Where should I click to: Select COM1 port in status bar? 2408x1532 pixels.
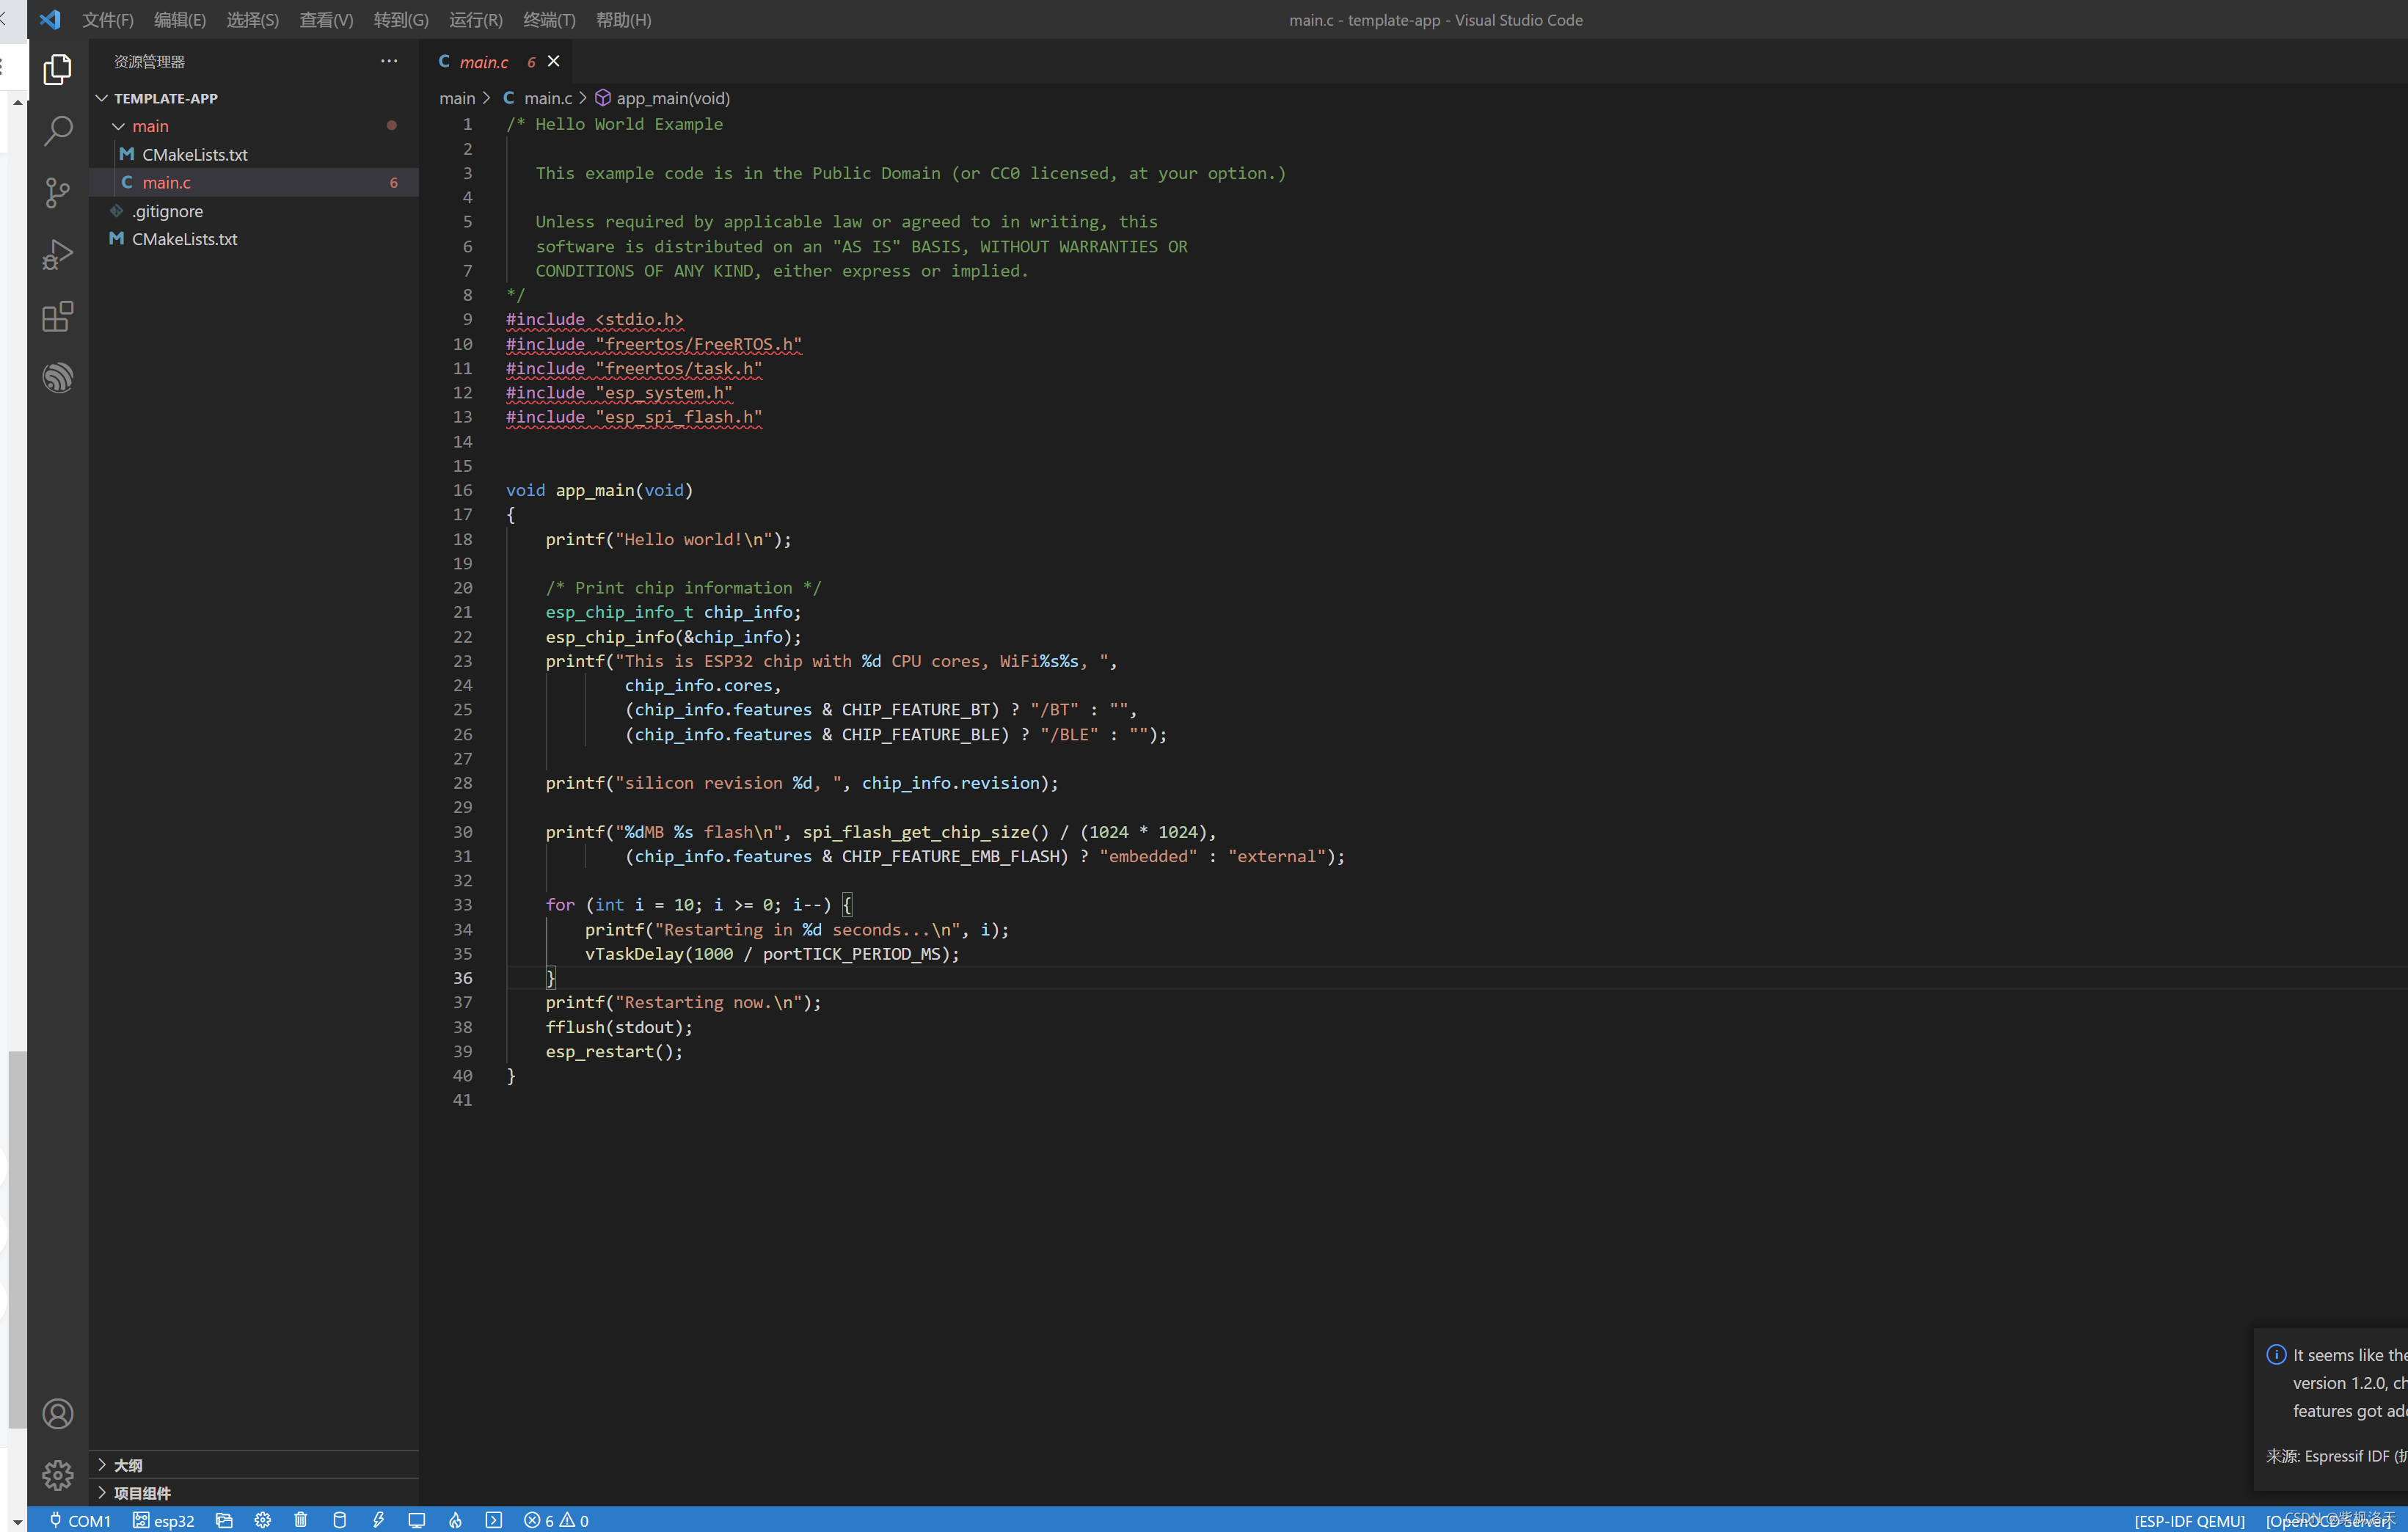[80, 1520]
